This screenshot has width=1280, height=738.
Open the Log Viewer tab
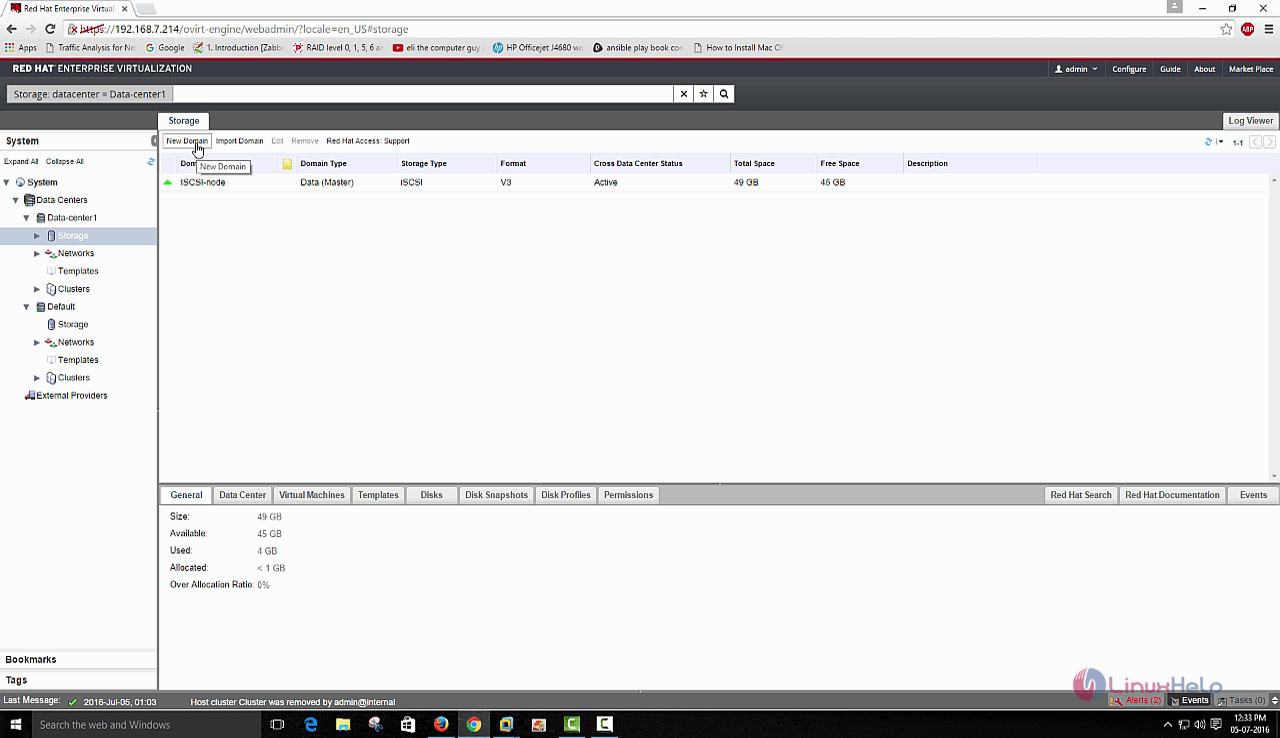[1251, 121]
